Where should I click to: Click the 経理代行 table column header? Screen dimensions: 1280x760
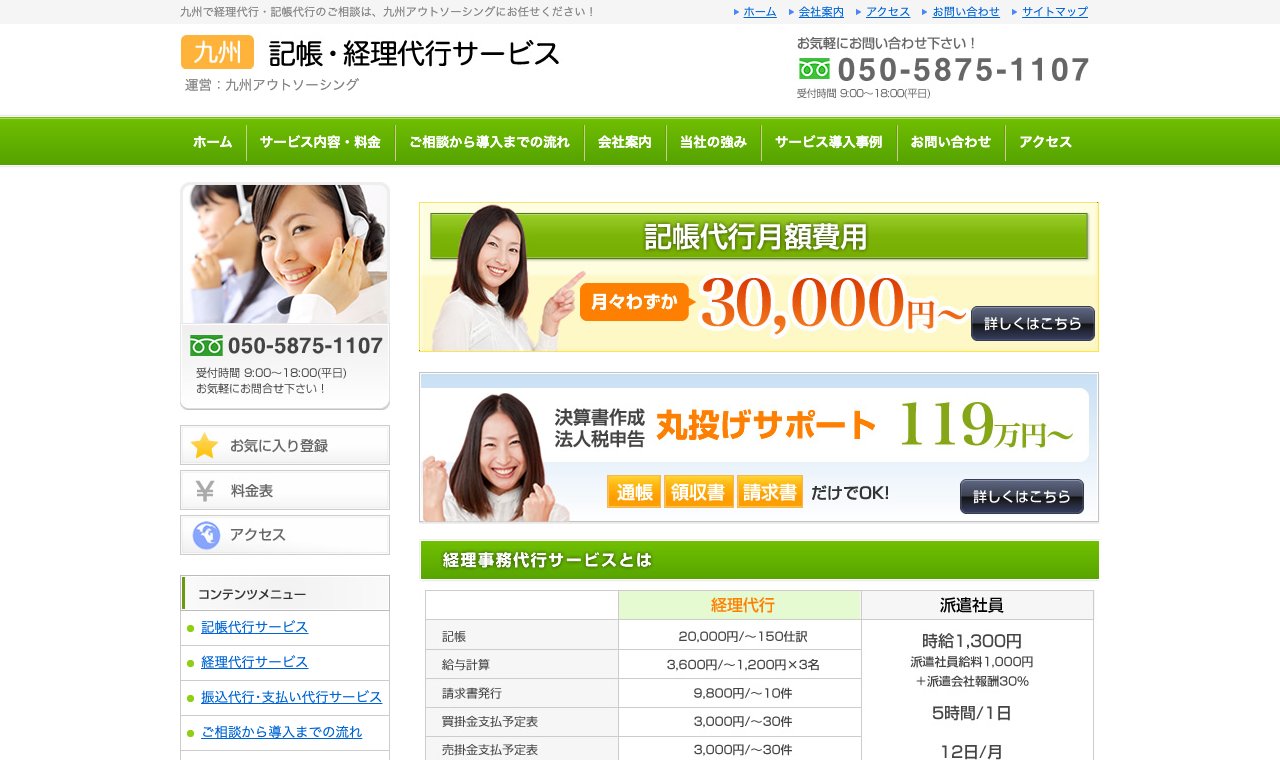[740, 605]
